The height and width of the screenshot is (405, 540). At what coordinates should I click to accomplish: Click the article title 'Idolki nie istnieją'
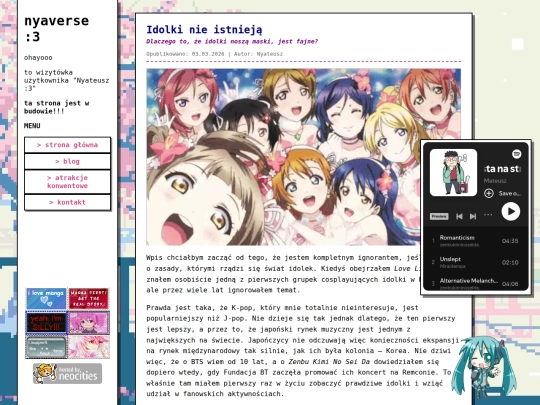(x=204, y=30)
